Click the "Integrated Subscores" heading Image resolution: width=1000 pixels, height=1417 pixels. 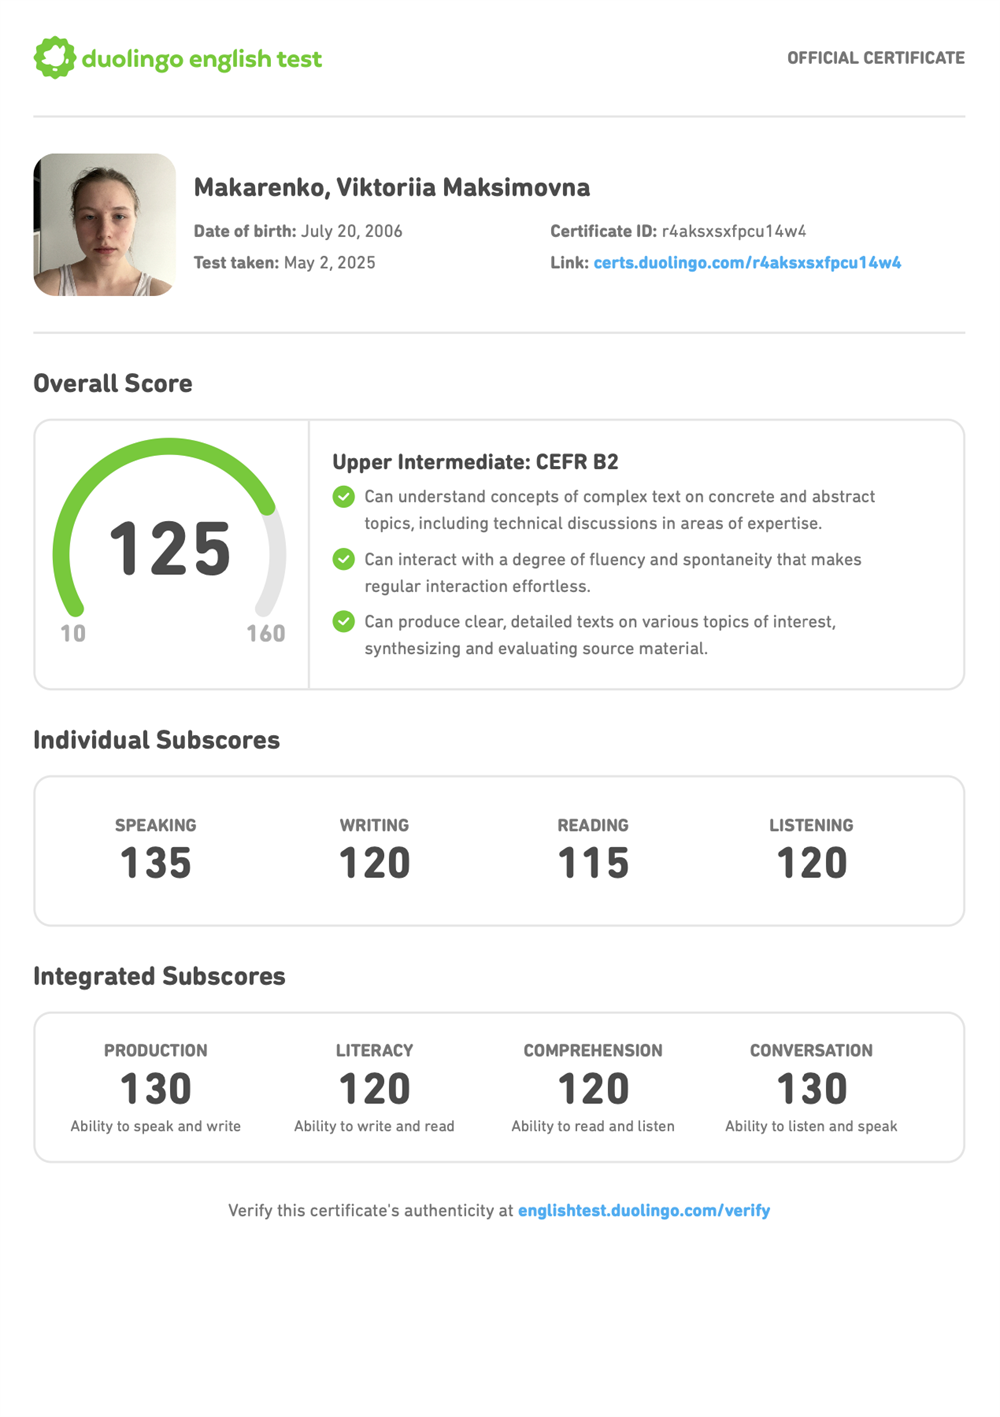pyautogui.click(x=160, y=977)
